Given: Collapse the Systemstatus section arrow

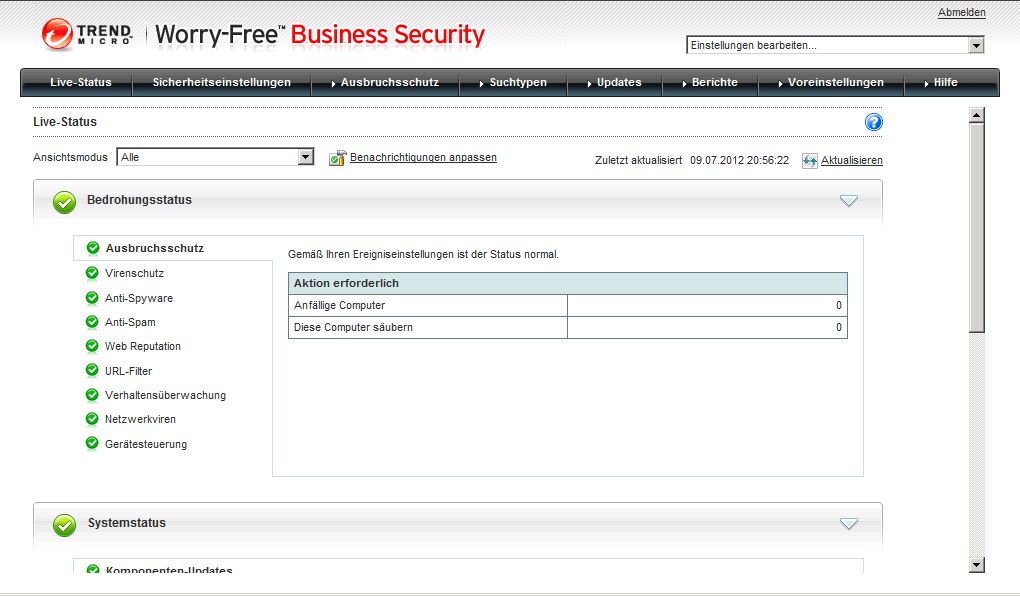Looking at the screenshot, I should pyautogui.click(x=849, y=523).
